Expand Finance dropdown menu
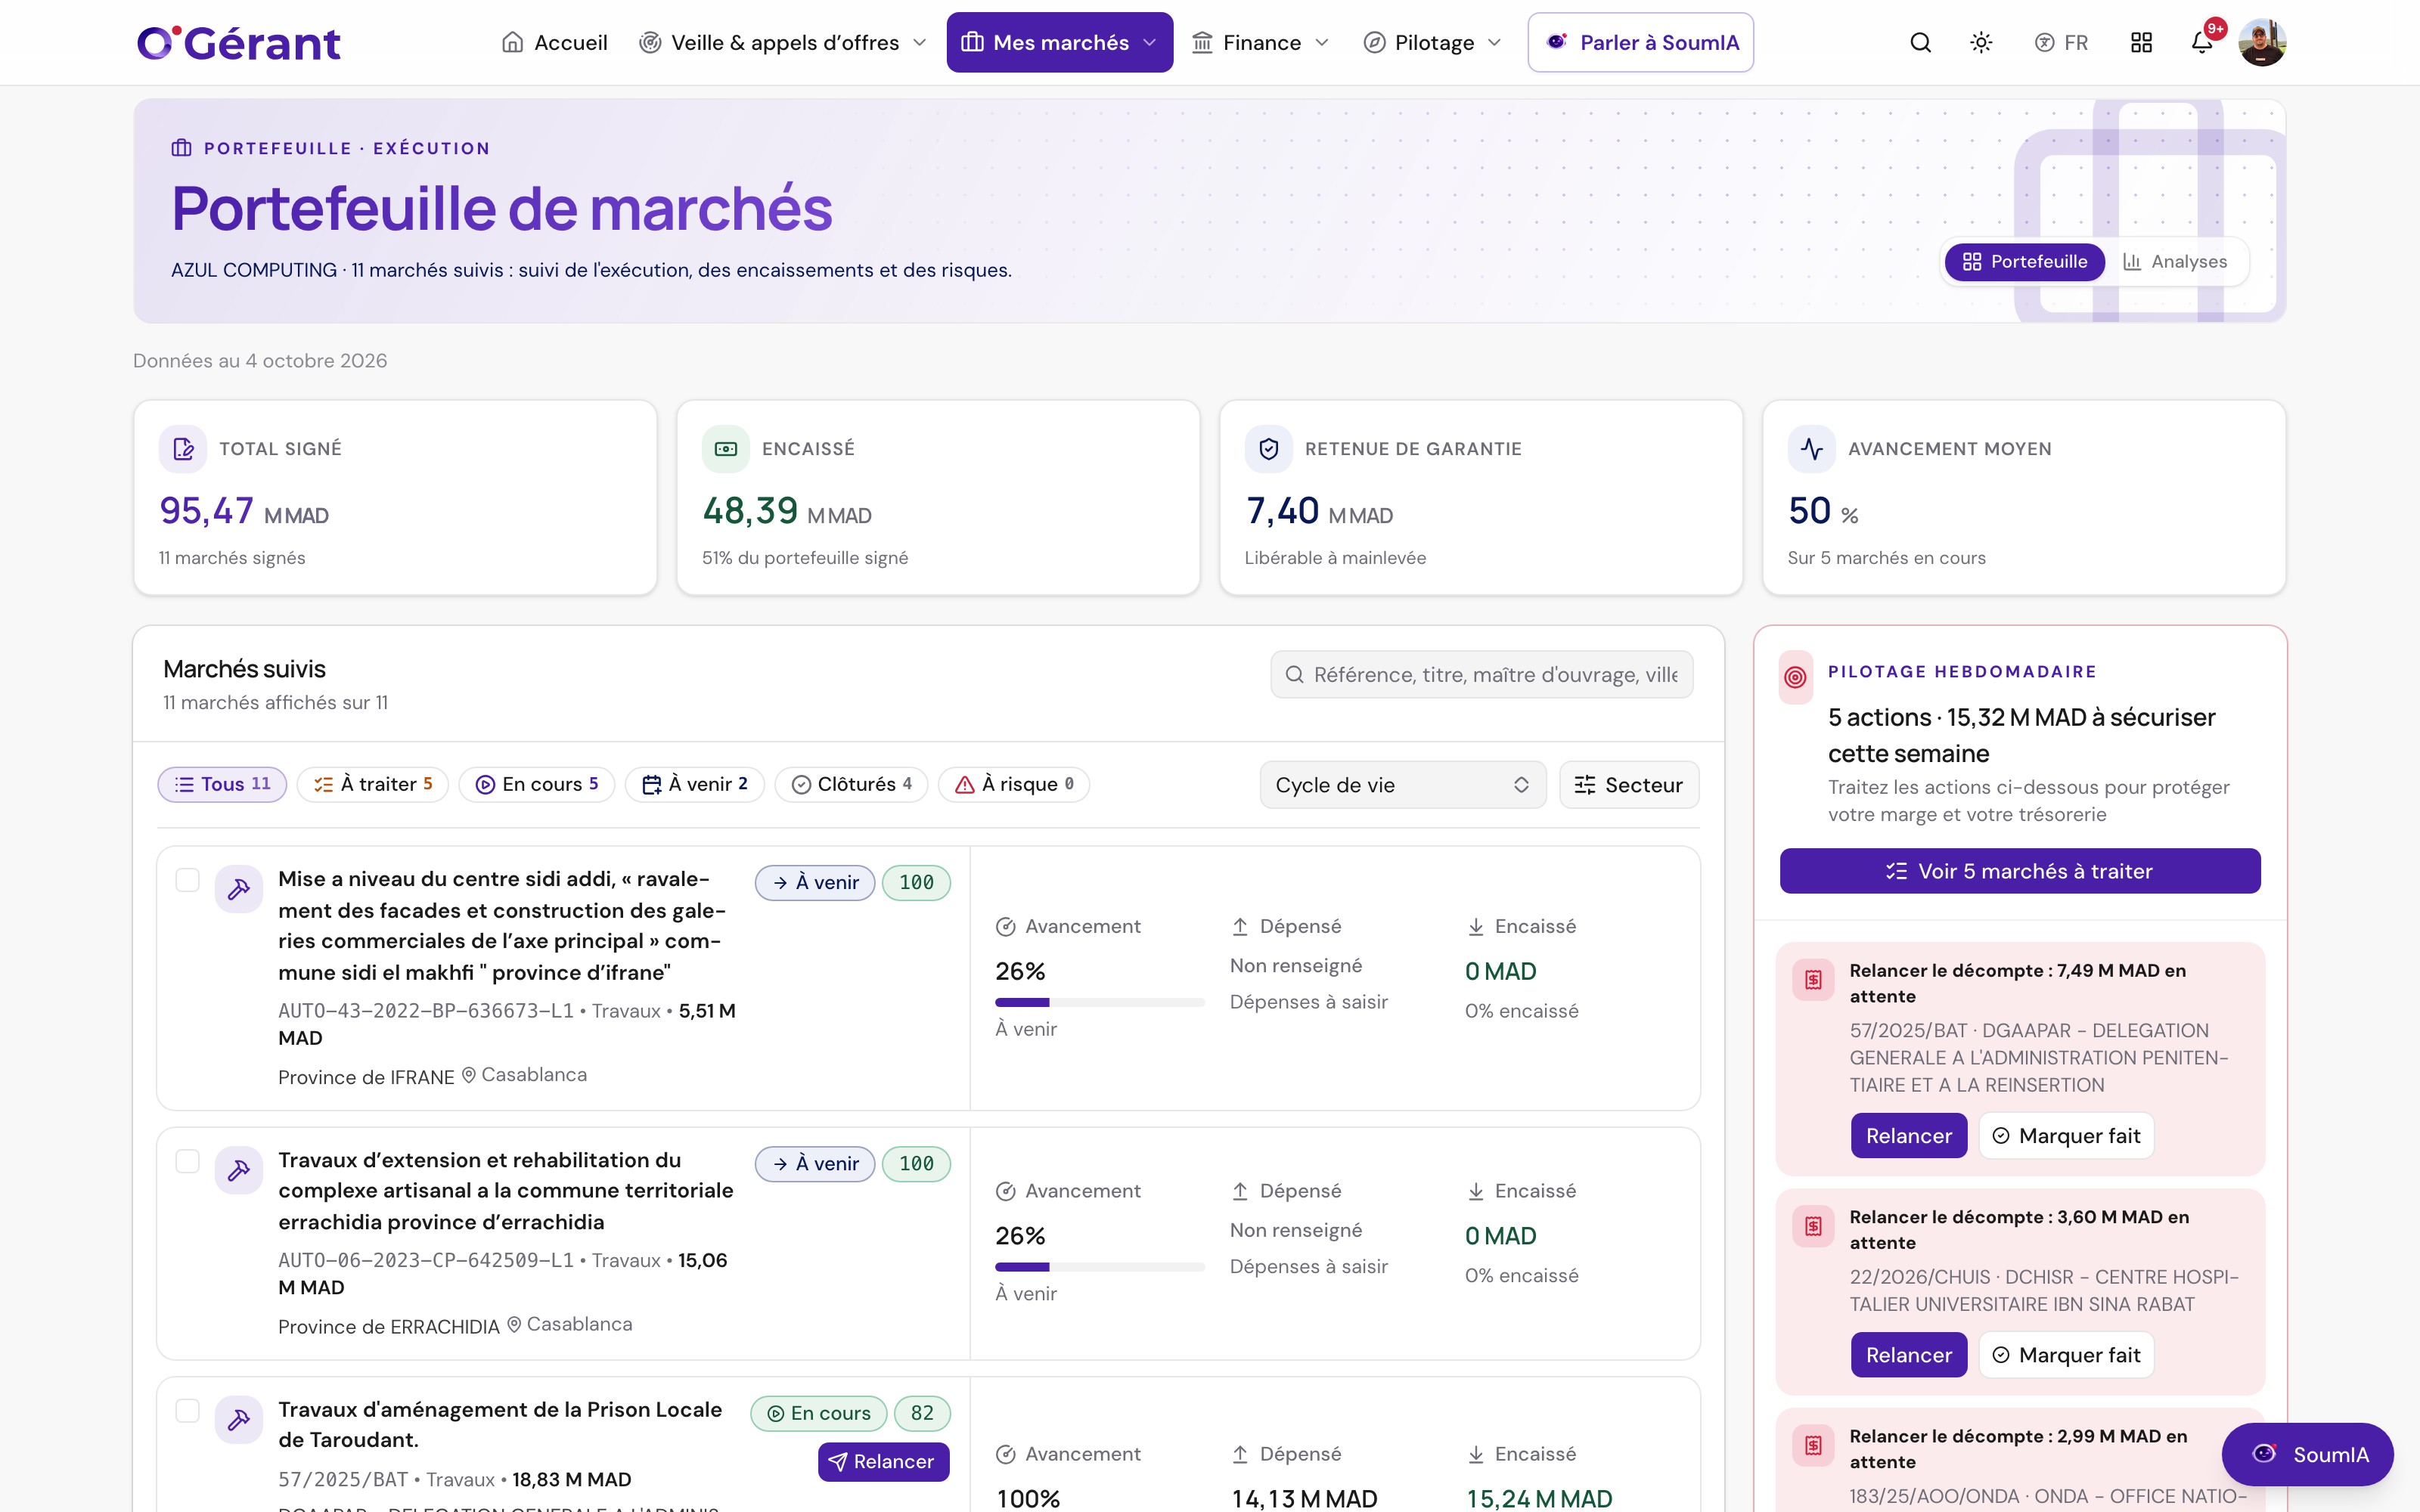 (1260, 42)
